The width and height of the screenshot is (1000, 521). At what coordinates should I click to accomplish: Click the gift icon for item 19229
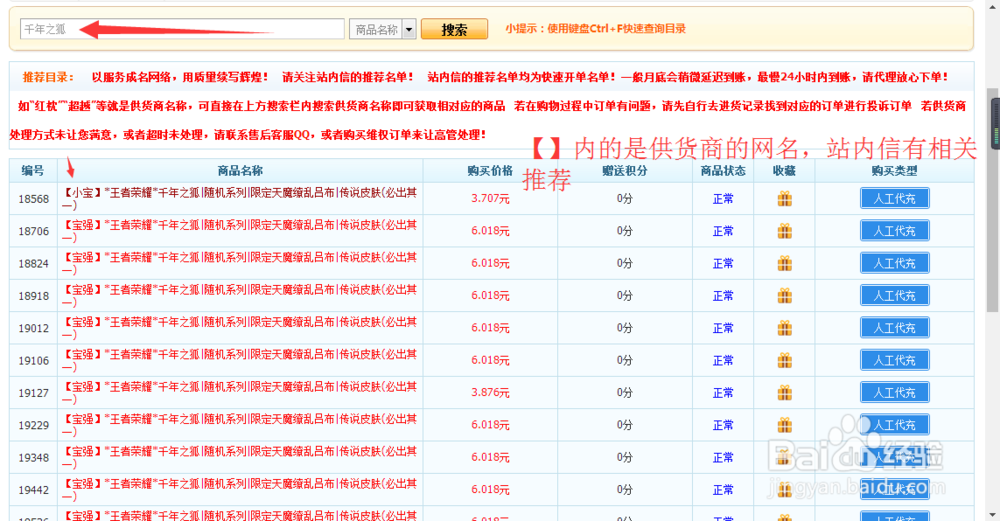coord(784,425)
